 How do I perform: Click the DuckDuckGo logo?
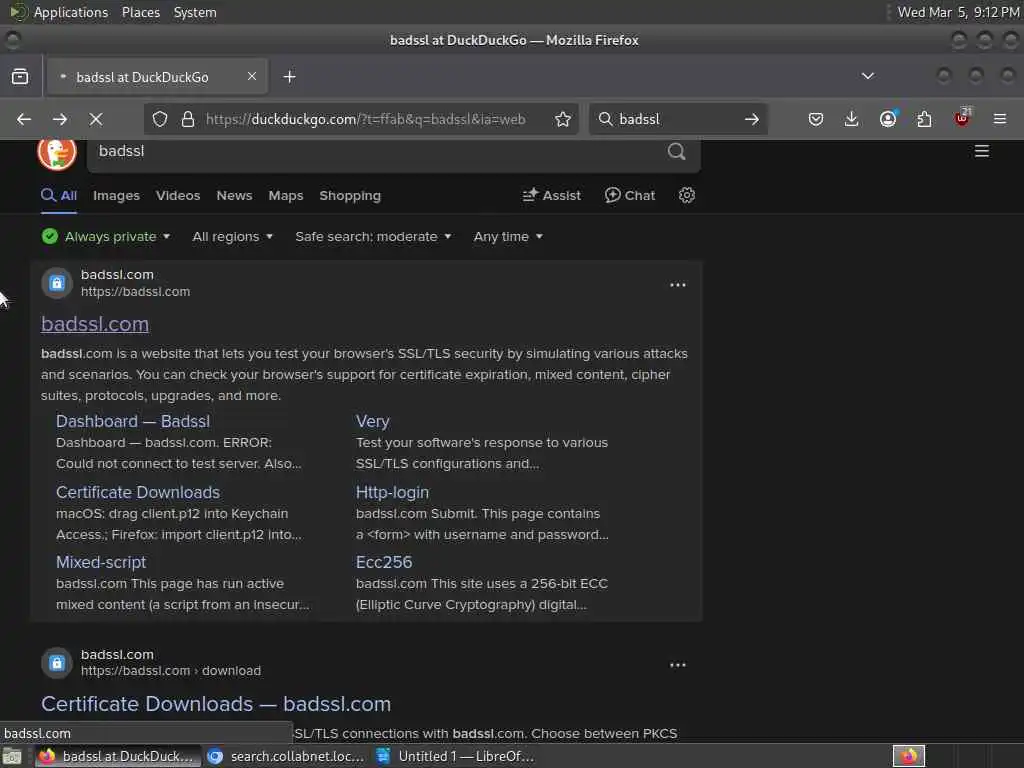tap(57, 153)
